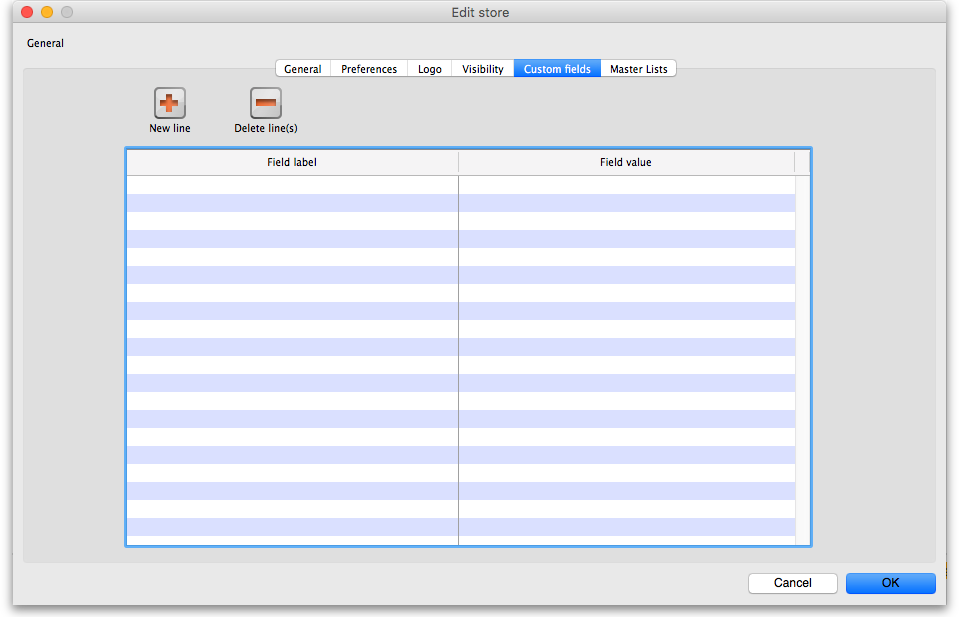Open the Master Lists tab

coord(638,69)
